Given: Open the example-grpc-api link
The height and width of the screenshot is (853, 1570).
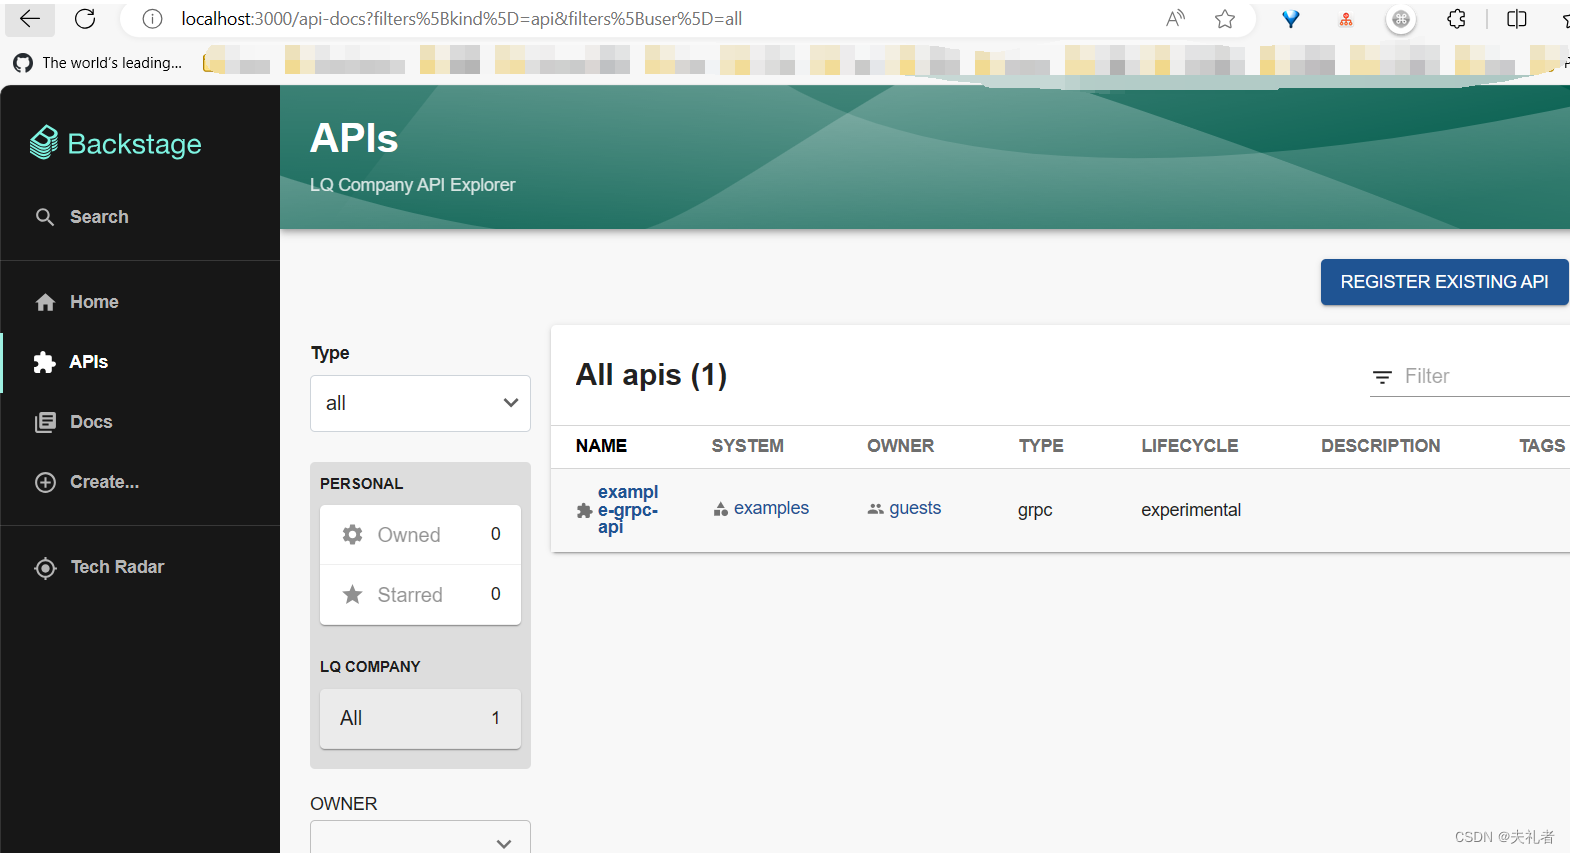Looking at the screenshot, I should coord(628,509).
